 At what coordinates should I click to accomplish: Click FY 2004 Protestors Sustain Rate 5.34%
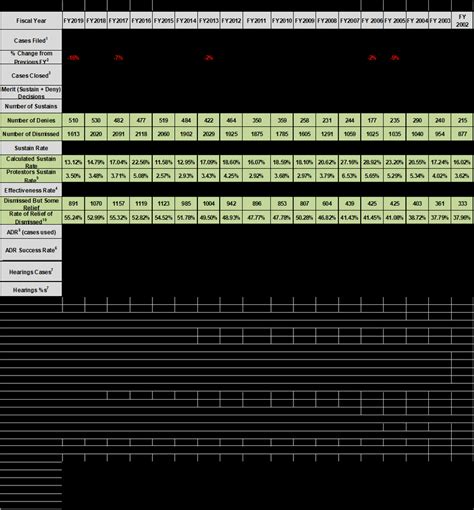pyautogui.click(x=417, y=176)
